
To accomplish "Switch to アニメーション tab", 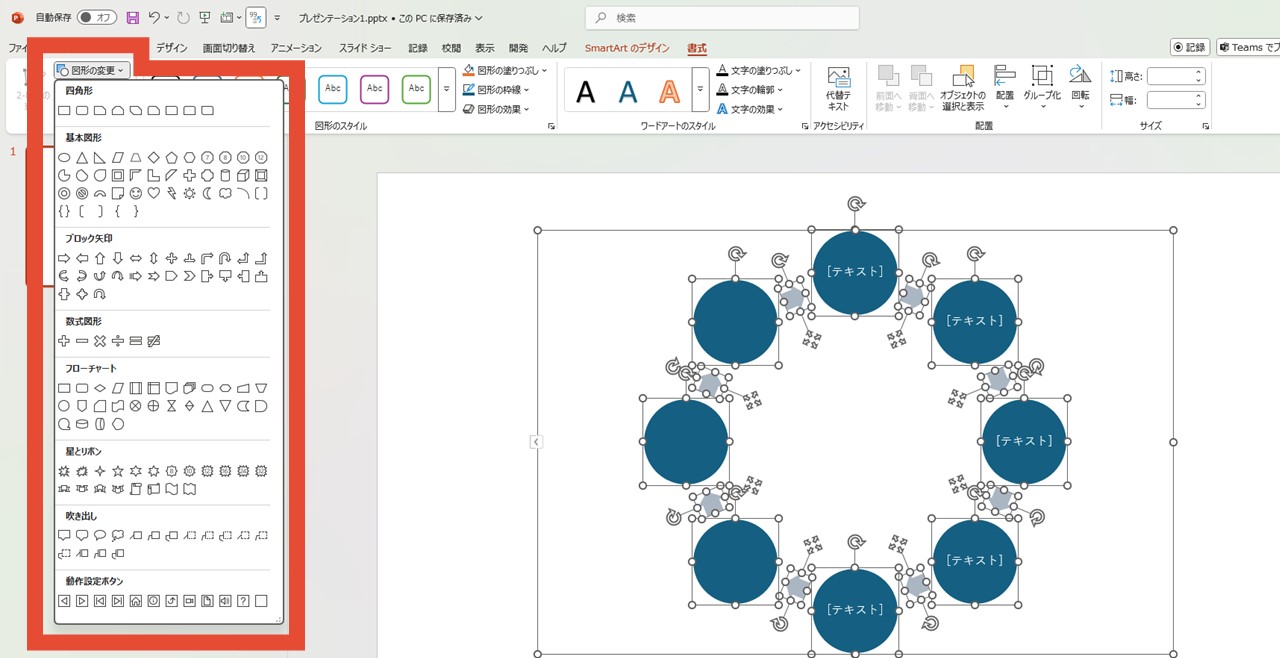I will tap(296, 48).
